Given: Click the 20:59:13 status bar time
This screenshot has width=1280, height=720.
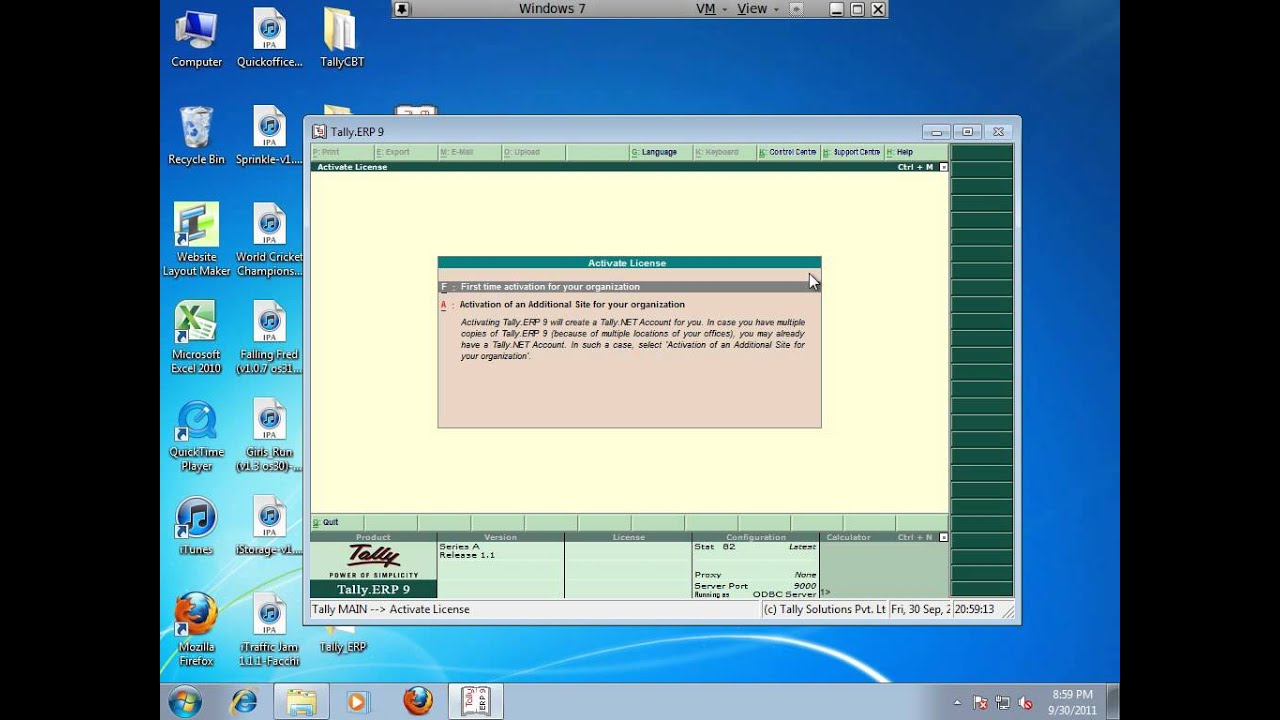Looking at the screenshot, I should click(974, 609).
